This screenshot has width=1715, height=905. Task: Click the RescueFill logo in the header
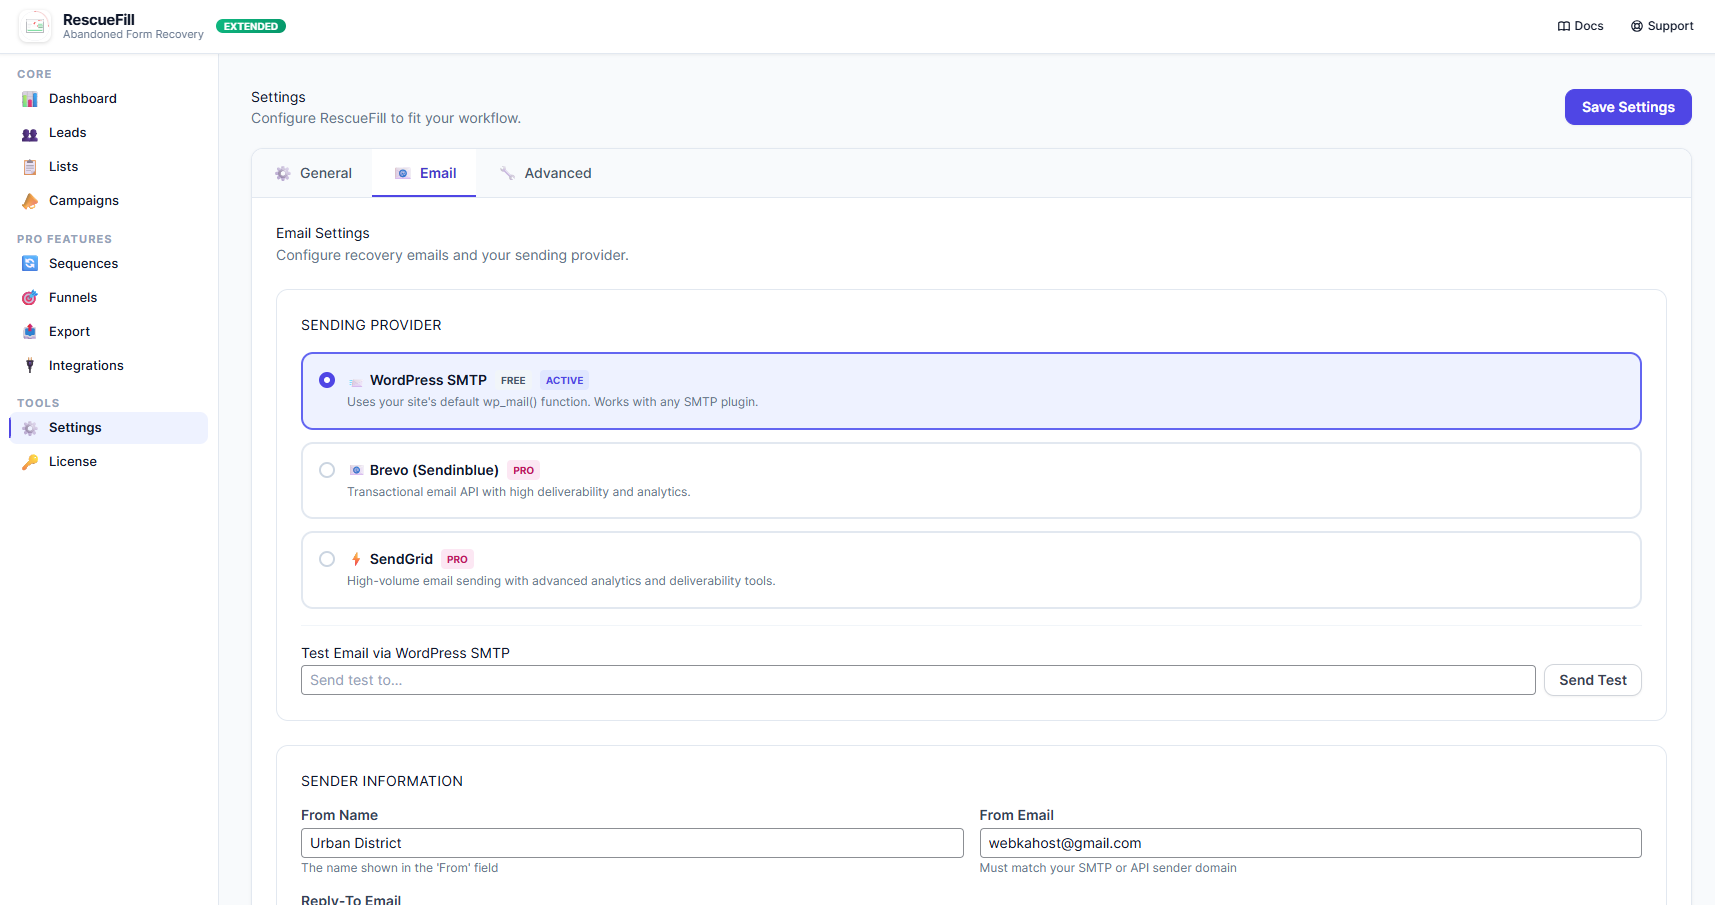35,26
